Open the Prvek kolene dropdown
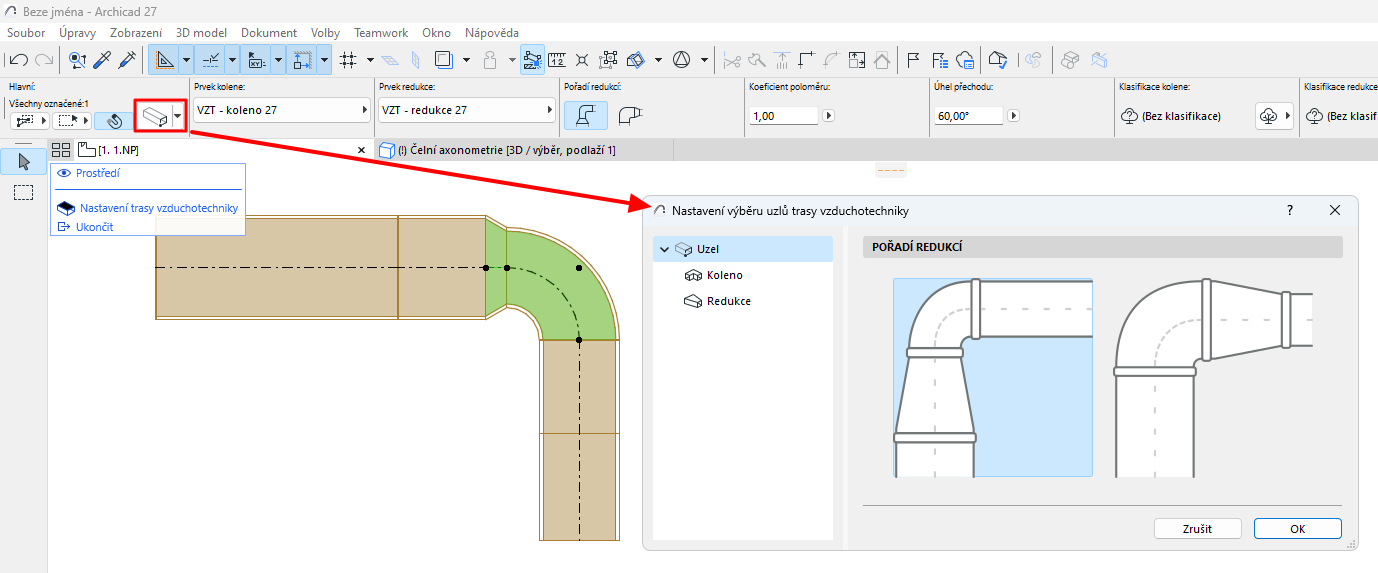The height and width of the screenshot is (573, 1378). click(x=279, y=110)
